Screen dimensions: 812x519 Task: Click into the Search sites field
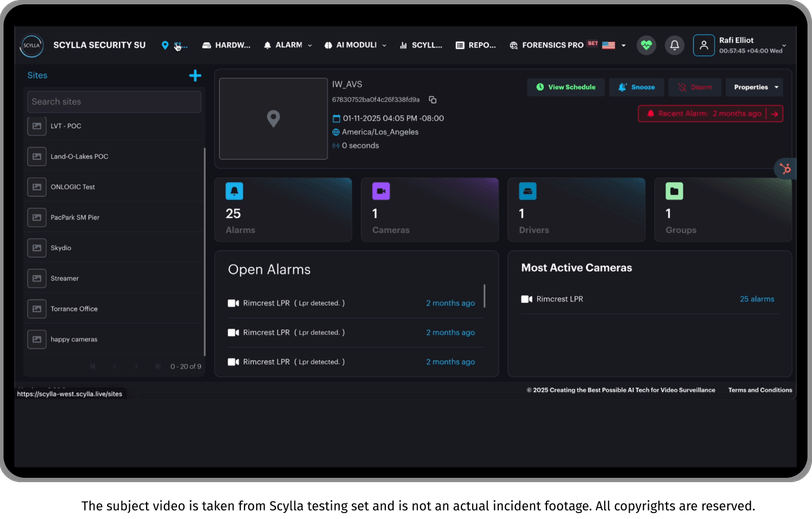coord(114,102)
